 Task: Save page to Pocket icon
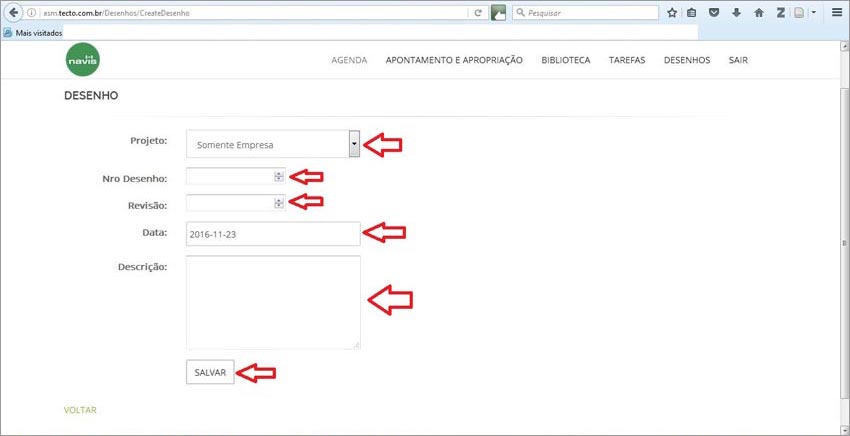[x=714, y=12]
